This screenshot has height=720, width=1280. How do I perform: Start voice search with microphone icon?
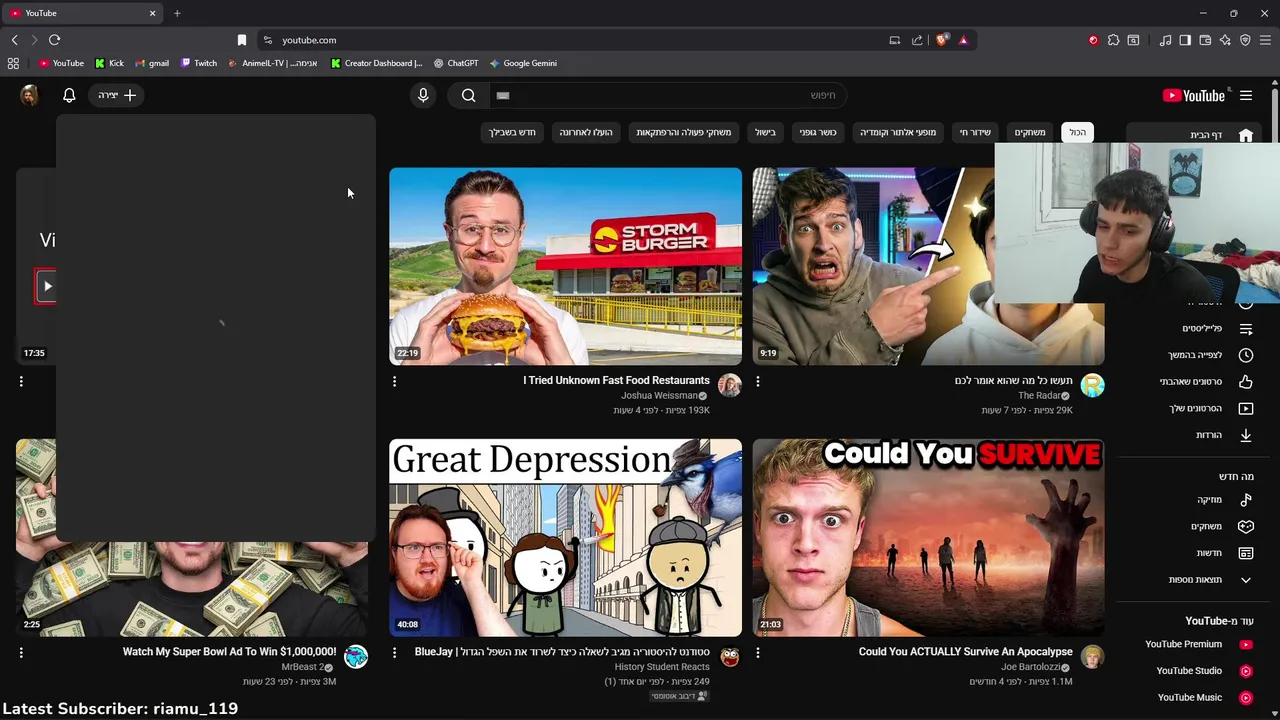click(423, 95)
